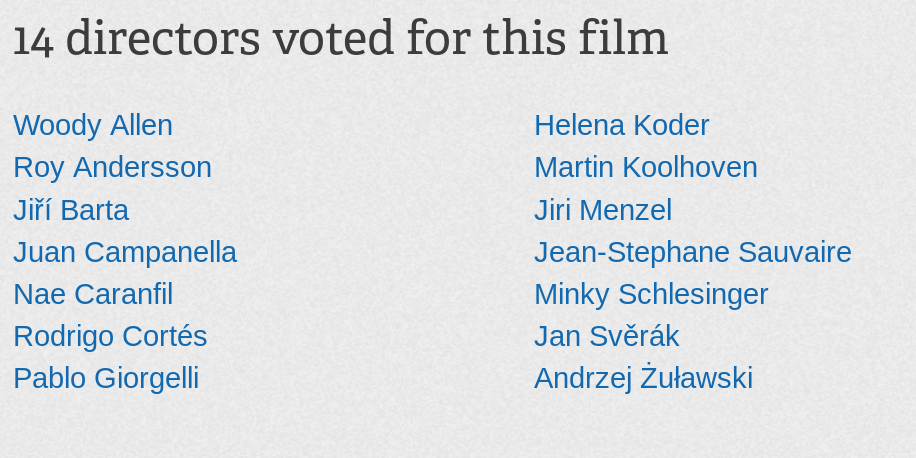The height and width of the screenshot is (458, 916).
Task: Click the surname Campanella in the left column
Action: pyautogui.click(x=161, y=252)
